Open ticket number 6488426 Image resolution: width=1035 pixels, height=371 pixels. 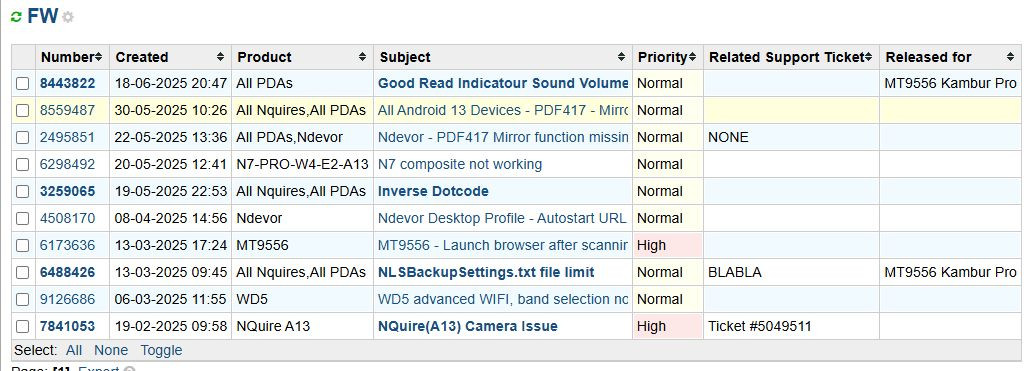(x=67, y=273)
